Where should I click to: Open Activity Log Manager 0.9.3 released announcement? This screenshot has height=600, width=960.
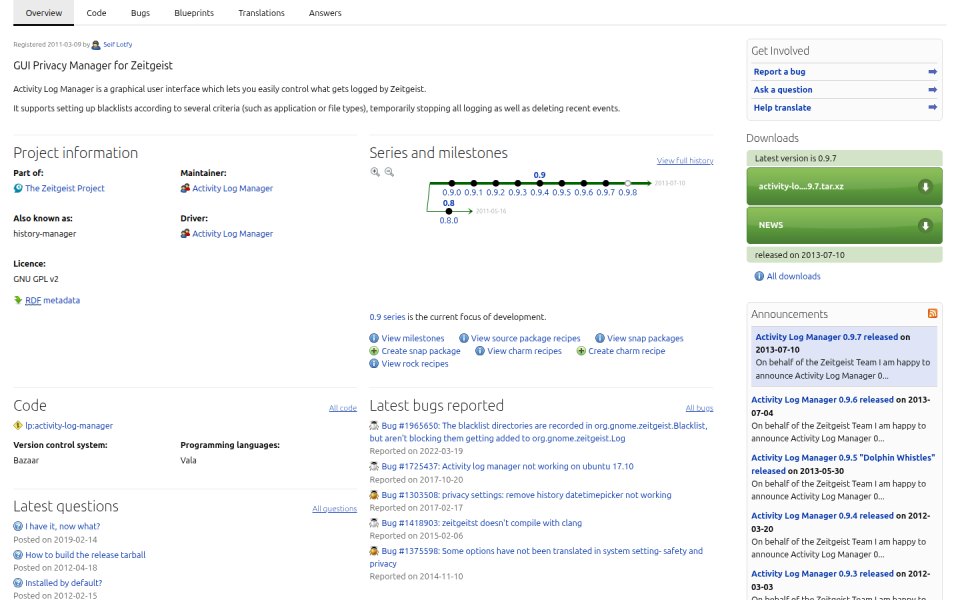point(822,574)
